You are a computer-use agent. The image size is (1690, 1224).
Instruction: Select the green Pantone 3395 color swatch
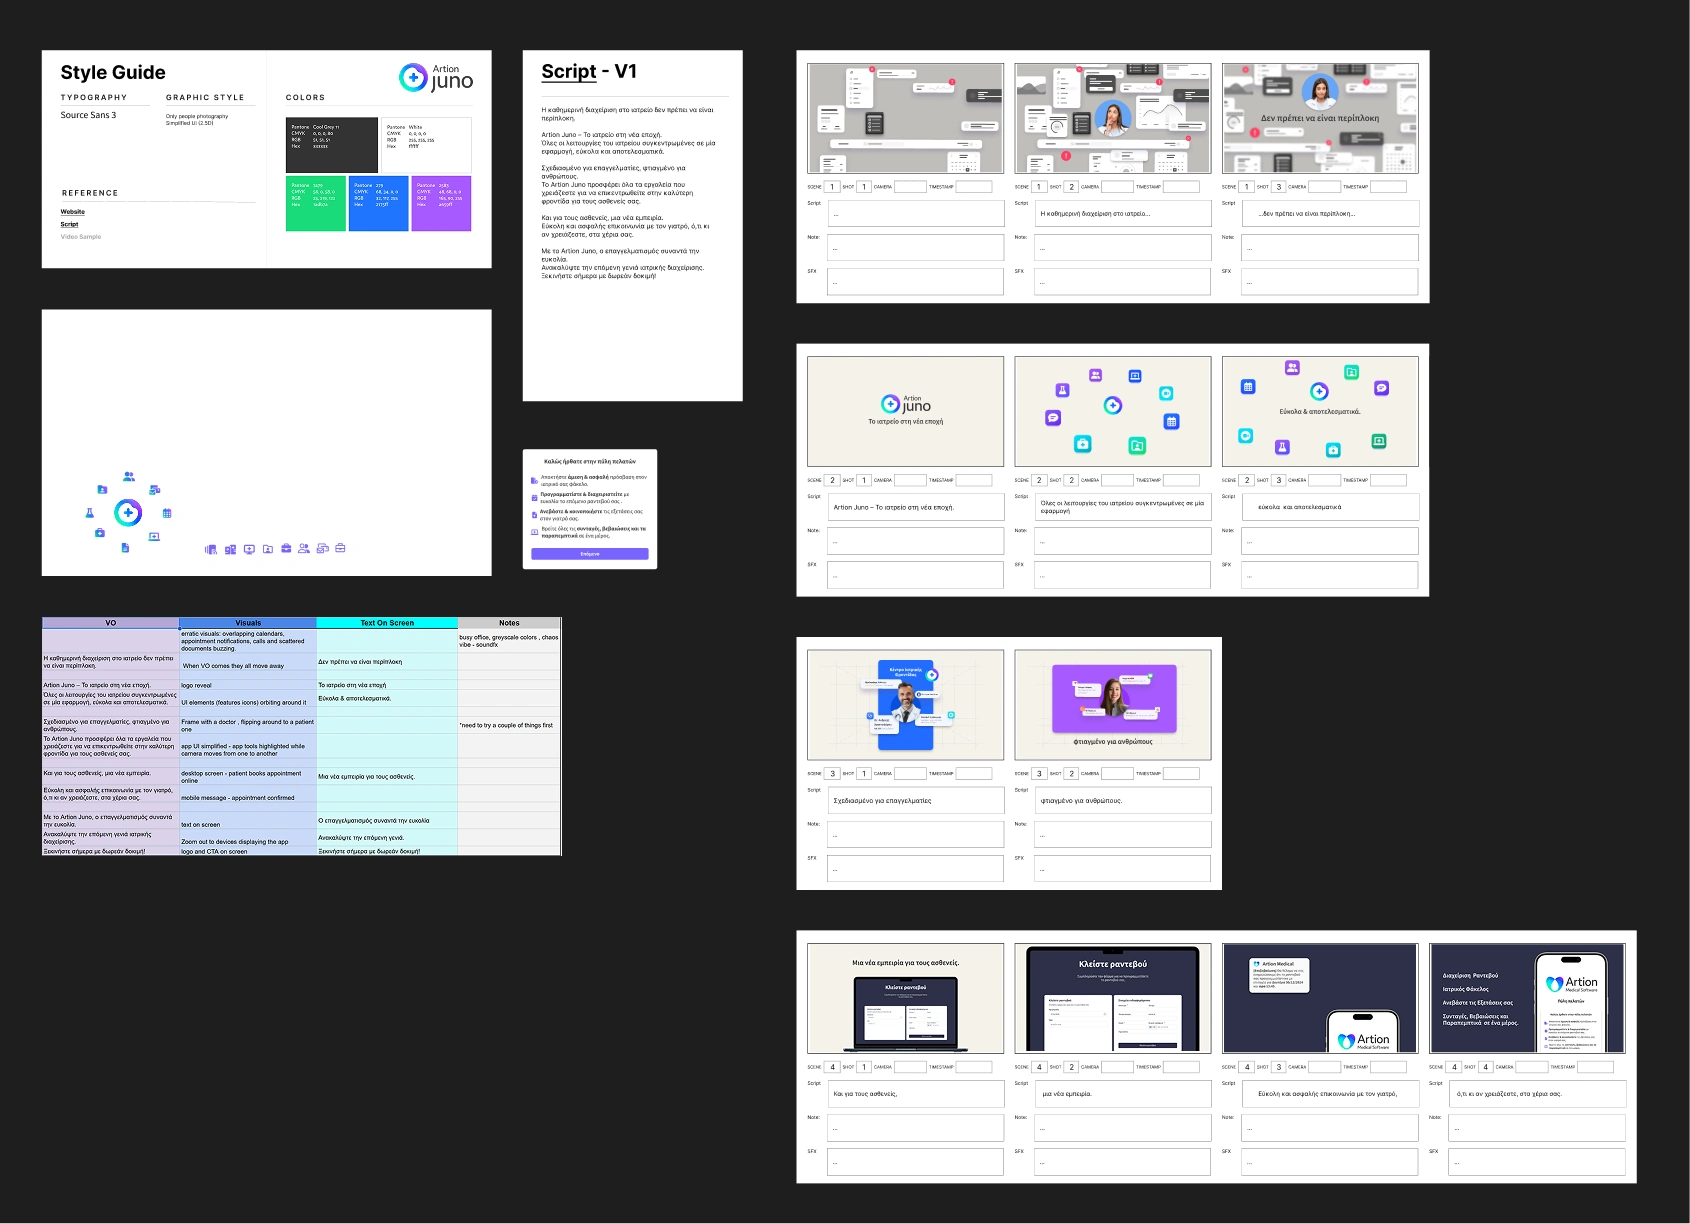coord(316,205)
